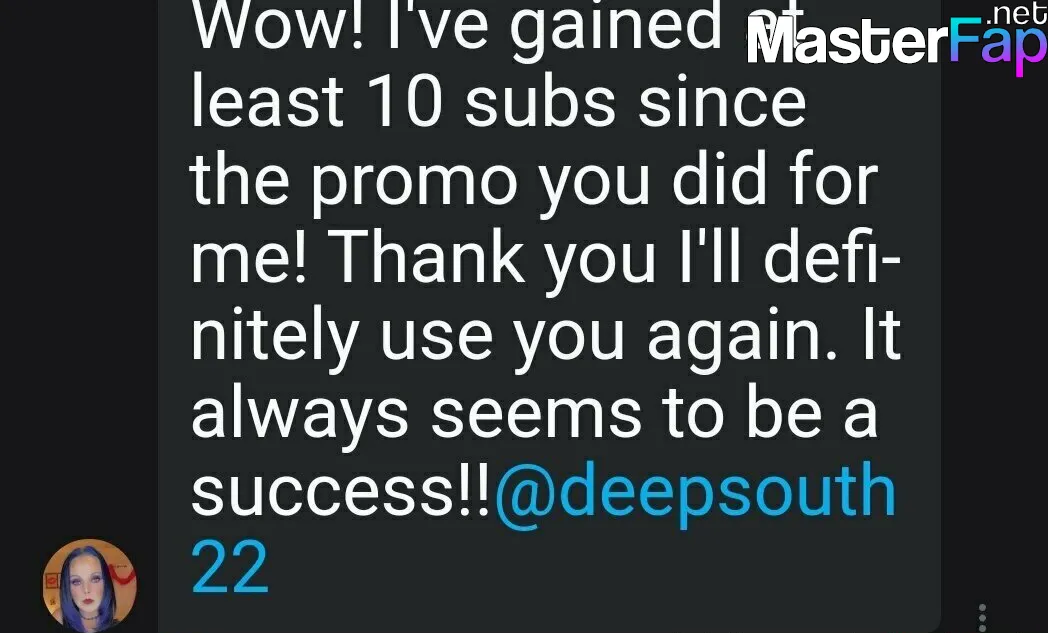Viewport: 1048px width, 633px height.
Task: Click the word 'least' in the message
Action: pos(267,102)
